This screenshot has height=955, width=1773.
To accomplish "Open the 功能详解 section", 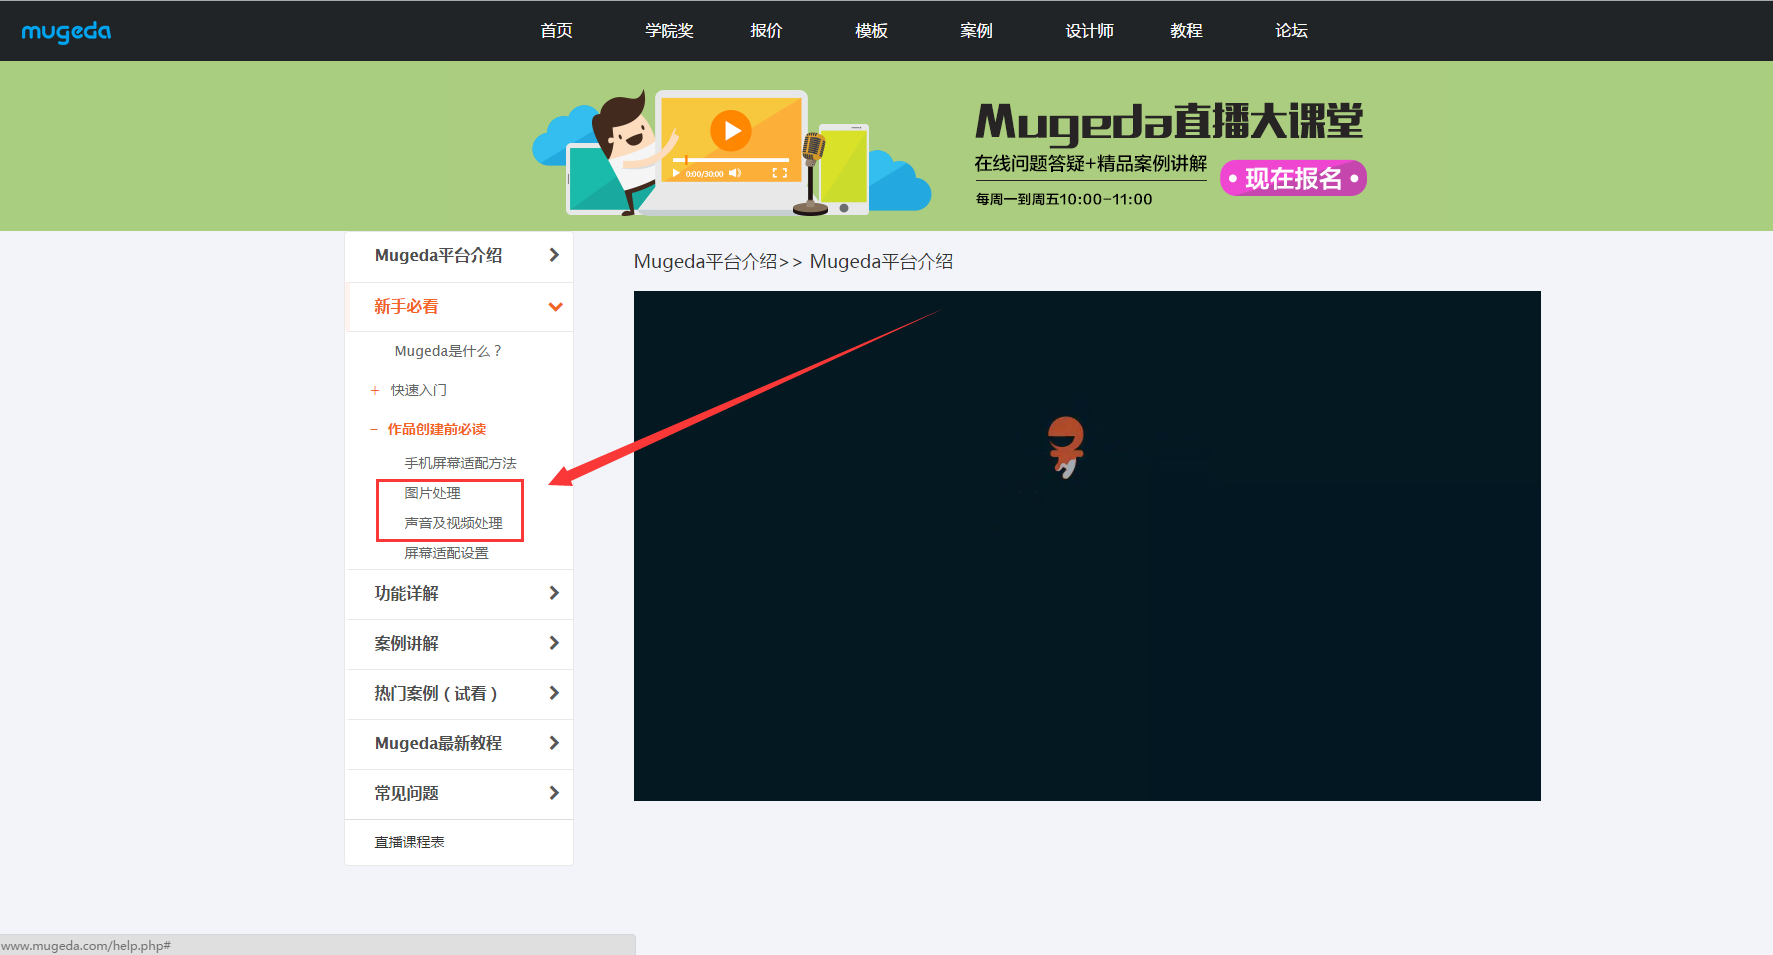I will pos(406,593).
